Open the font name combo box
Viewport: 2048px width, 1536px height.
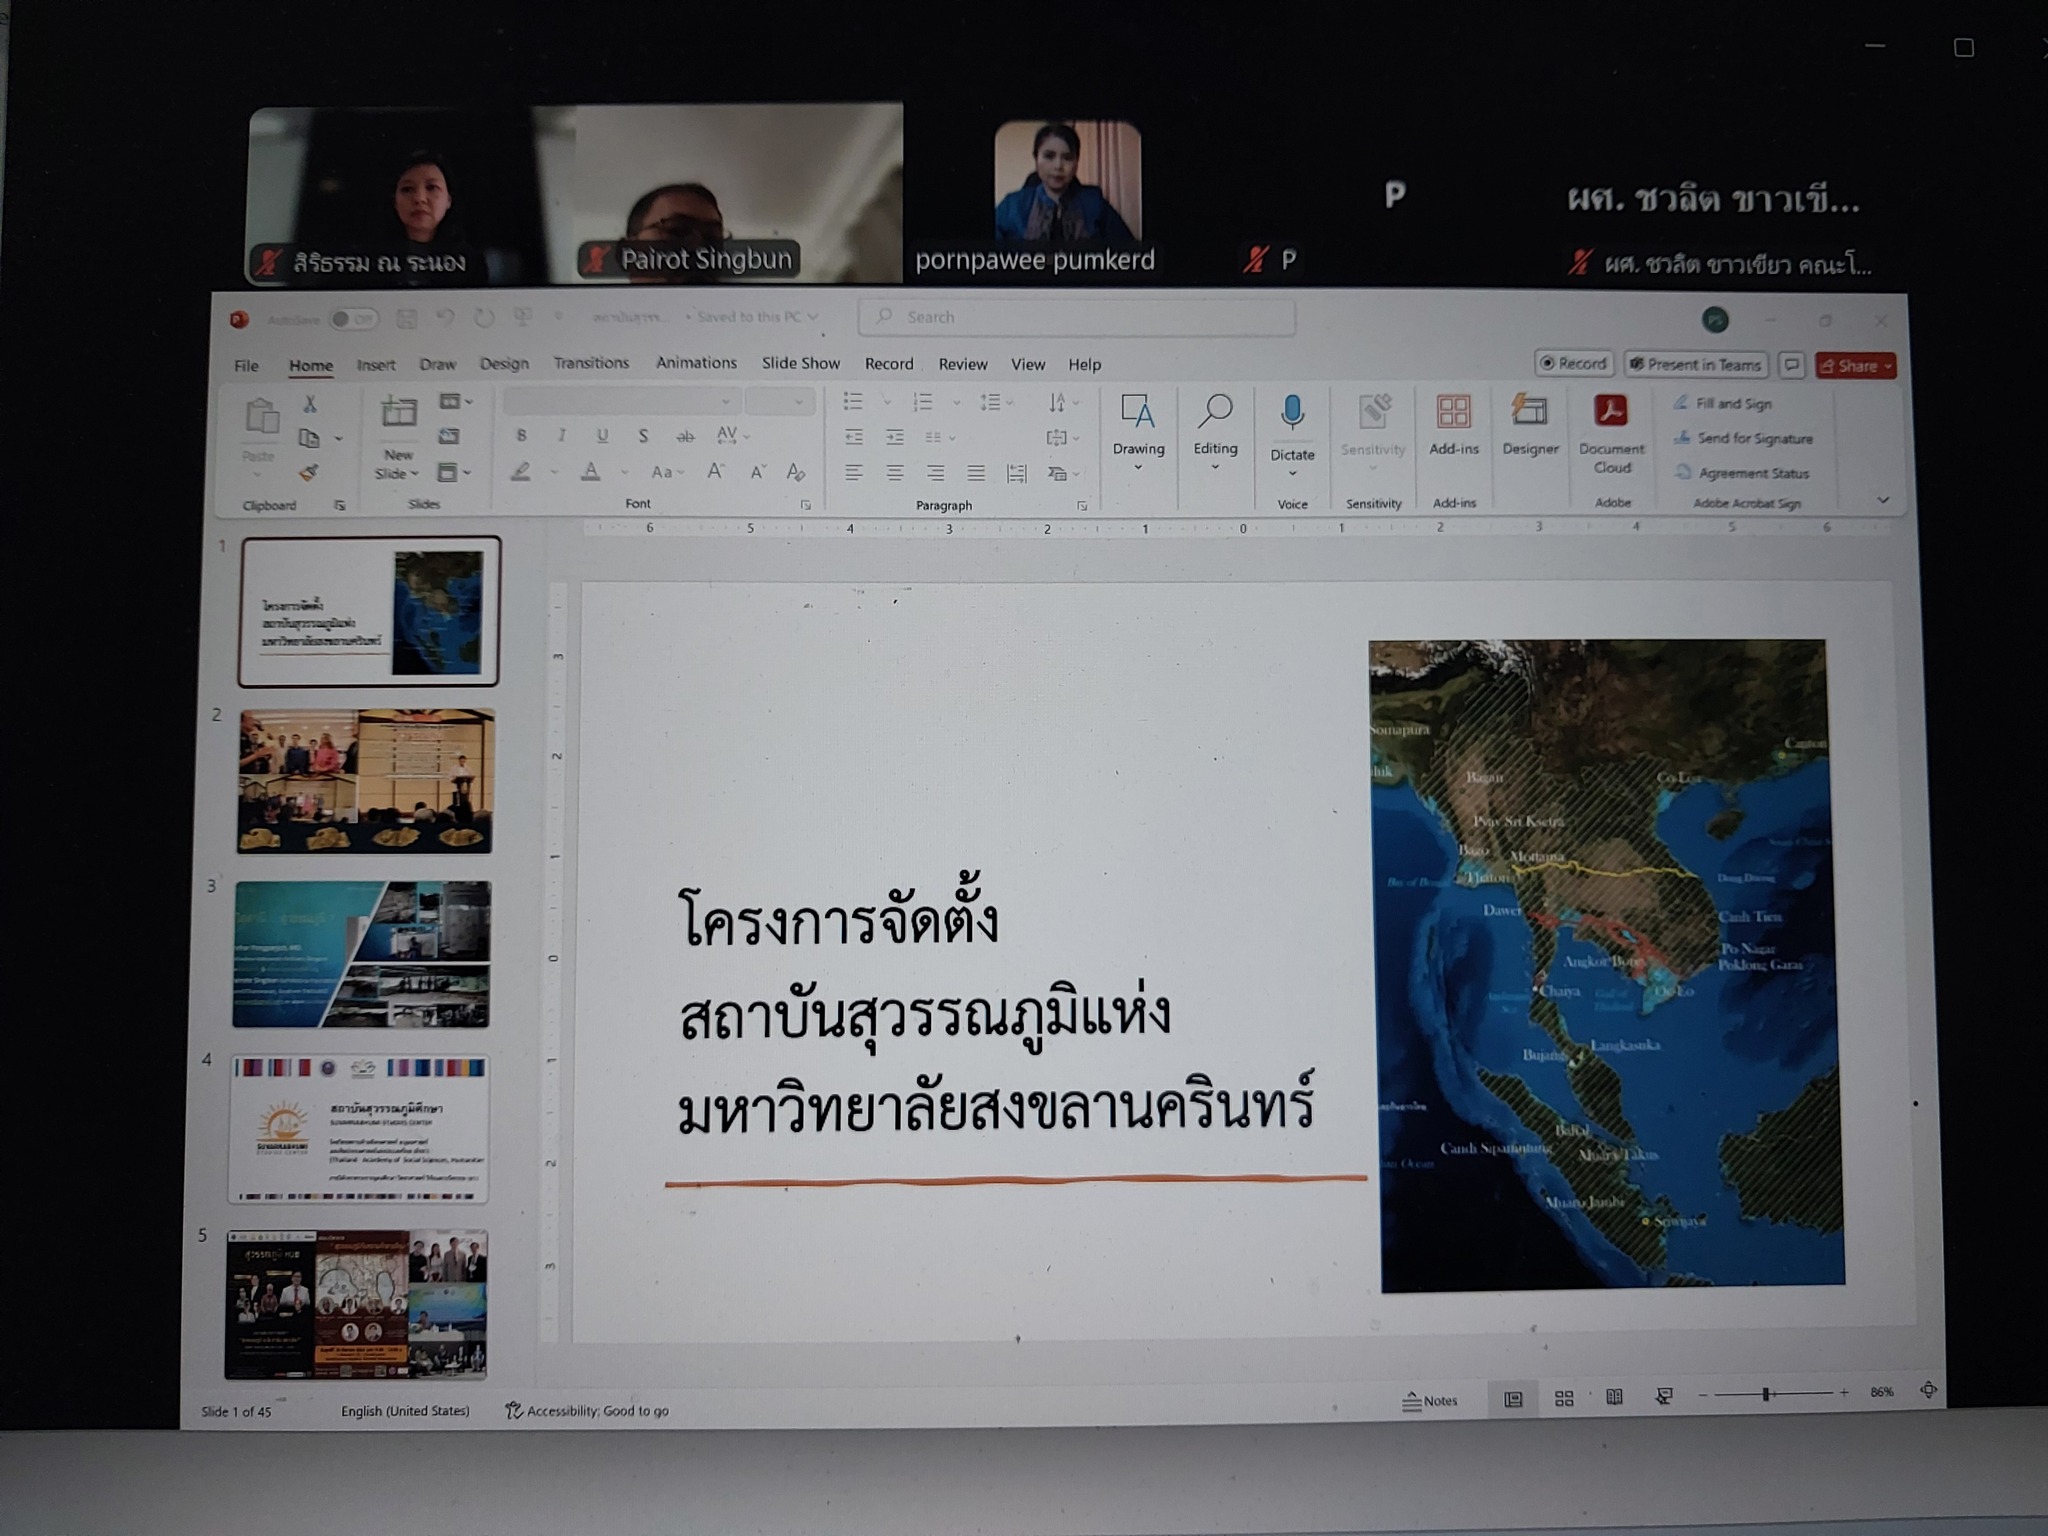(620, 402)
